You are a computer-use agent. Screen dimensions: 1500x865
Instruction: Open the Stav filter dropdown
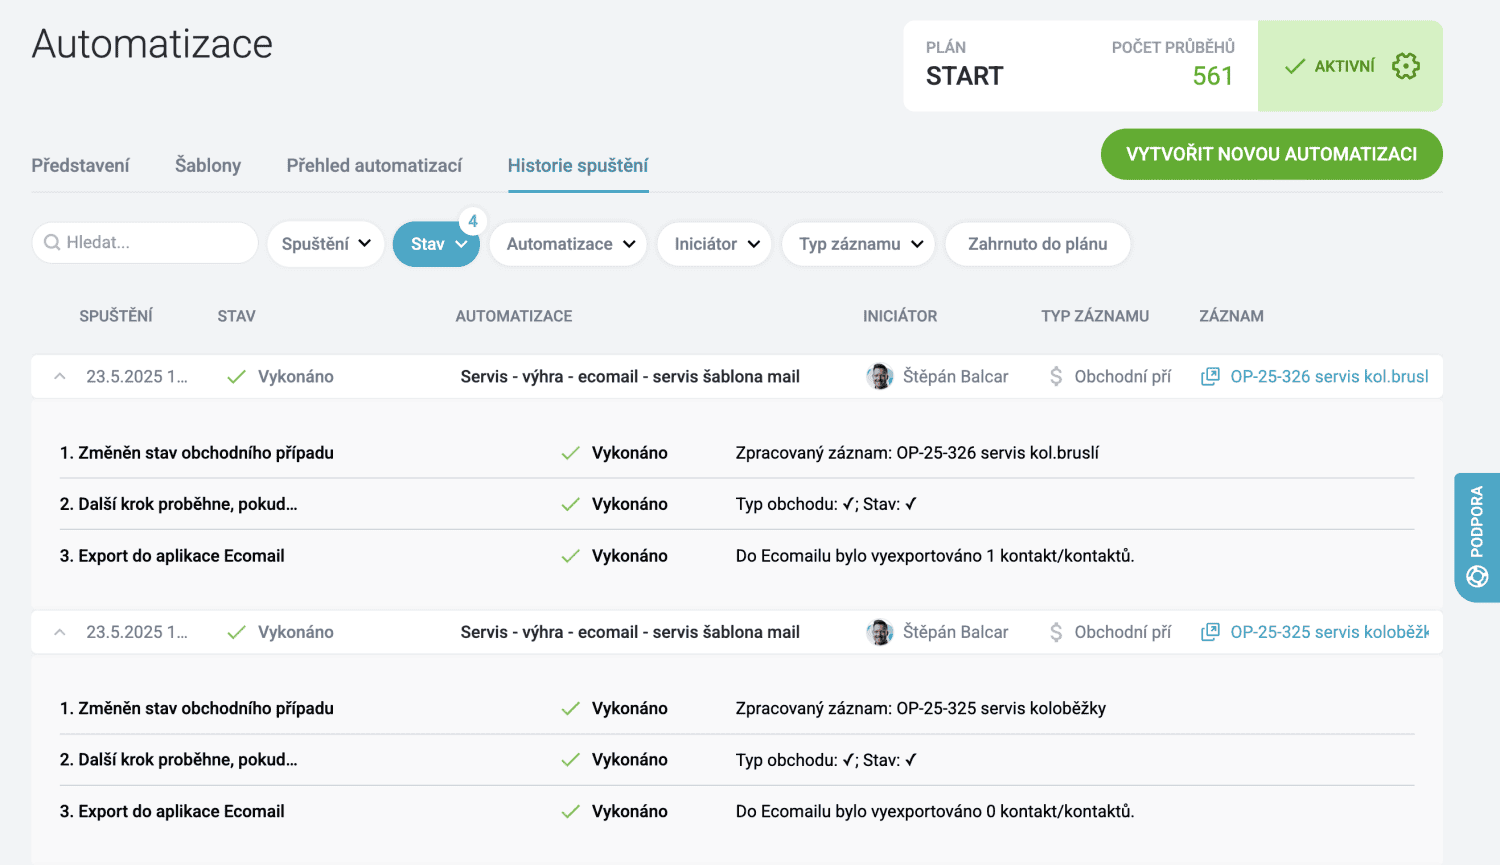click(x=437, y=244)
